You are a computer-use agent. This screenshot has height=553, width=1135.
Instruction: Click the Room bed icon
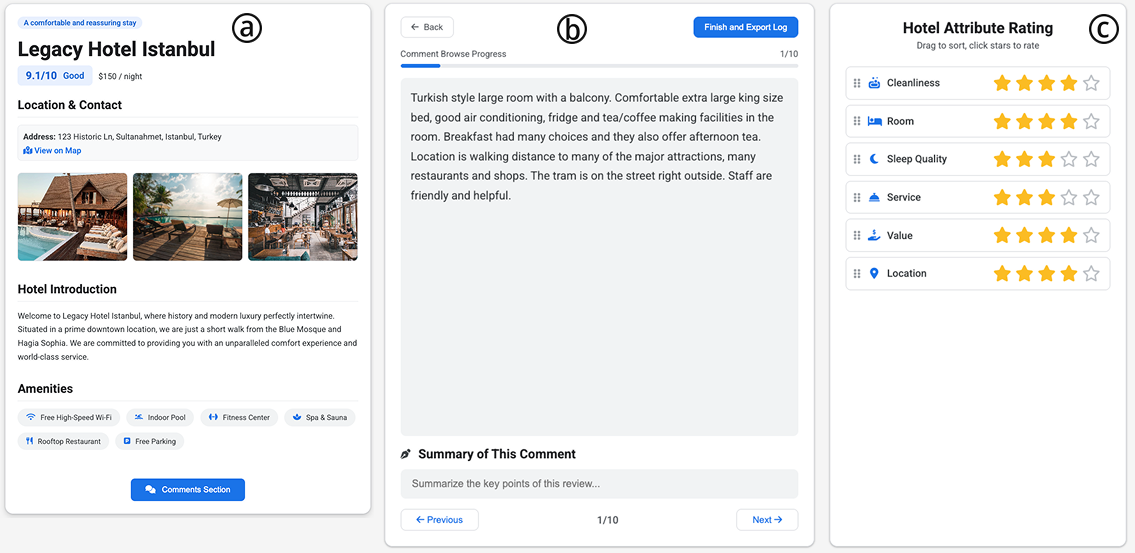[x=874, y=121]
